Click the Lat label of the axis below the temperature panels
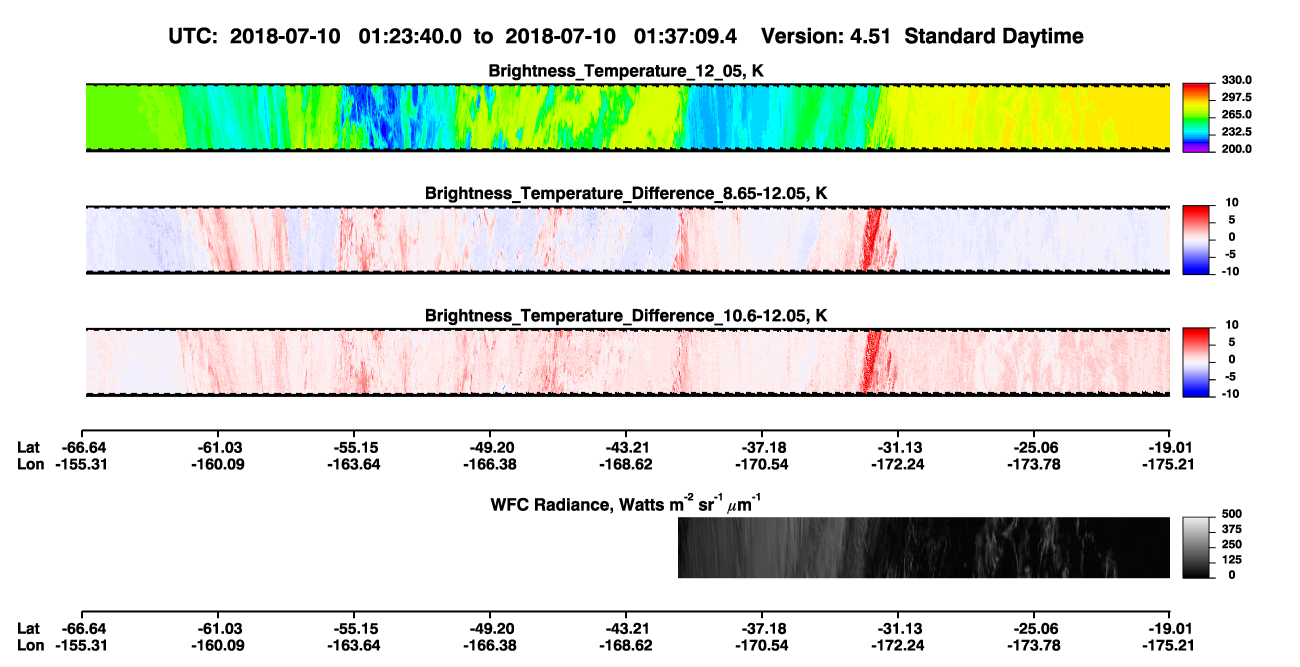The height and width of the screenshot is (667, 1300). pos(29,447)
